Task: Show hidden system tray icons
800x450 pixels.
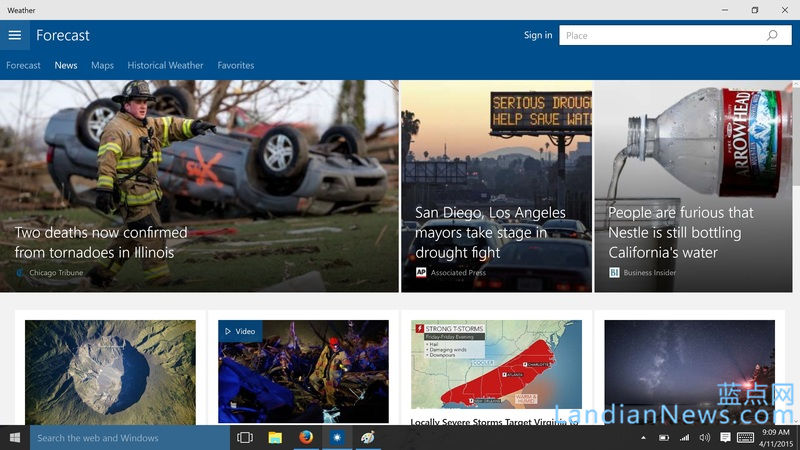Action: click(643, 438)
